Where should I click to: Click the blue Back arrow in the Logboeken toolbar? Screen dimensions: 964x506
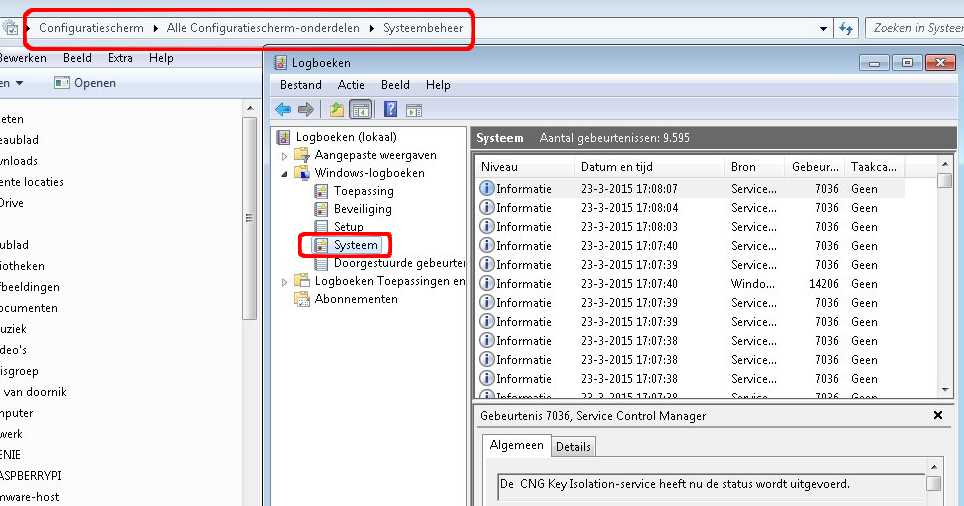click(x=283, y=110)
